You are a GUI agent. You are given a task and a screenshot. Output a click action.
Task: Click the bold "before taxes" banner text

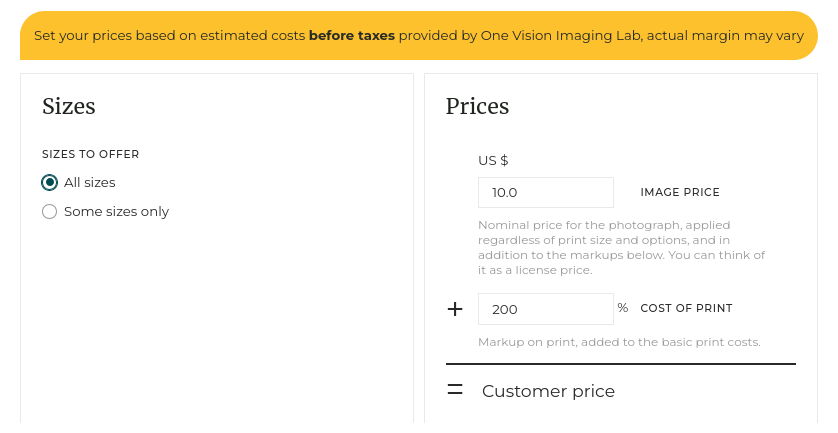coord(352,35)
